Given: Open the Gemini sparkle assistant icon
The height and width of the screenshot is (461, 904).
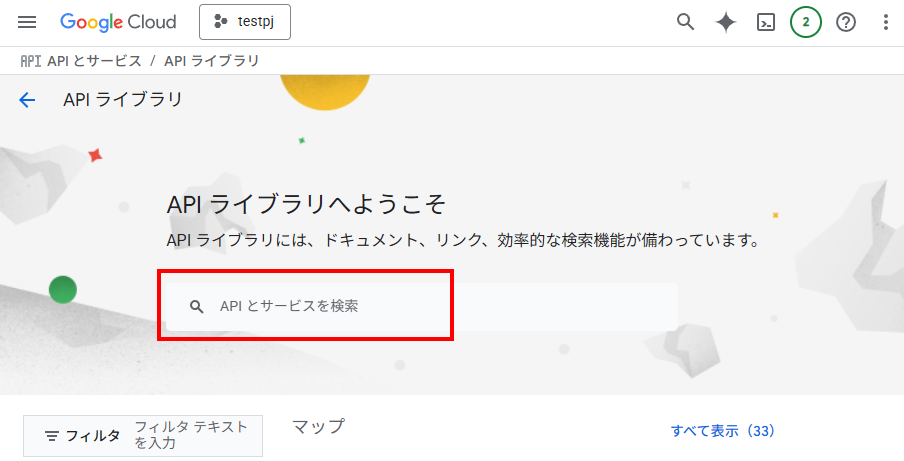Looking at the screenshot, I should coord(726,22).
